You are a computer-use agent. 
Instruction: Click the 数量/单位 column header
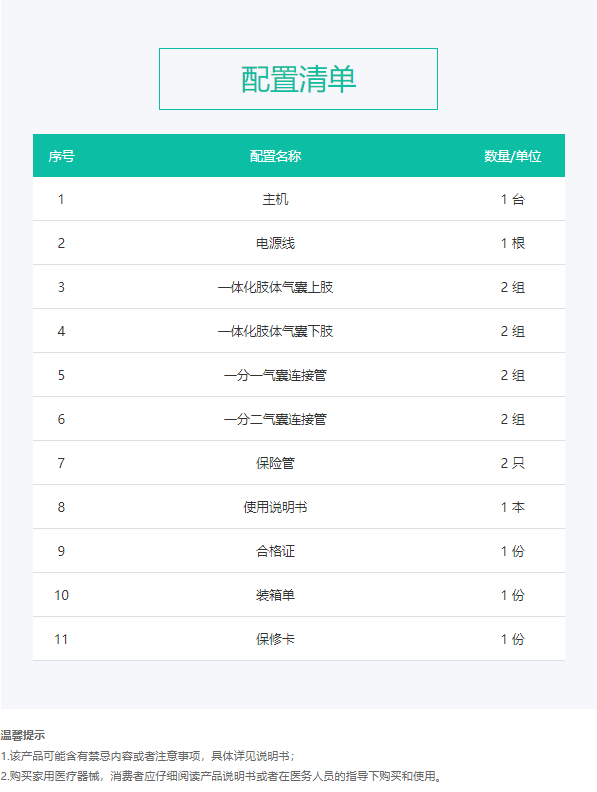tap(513, 156)
